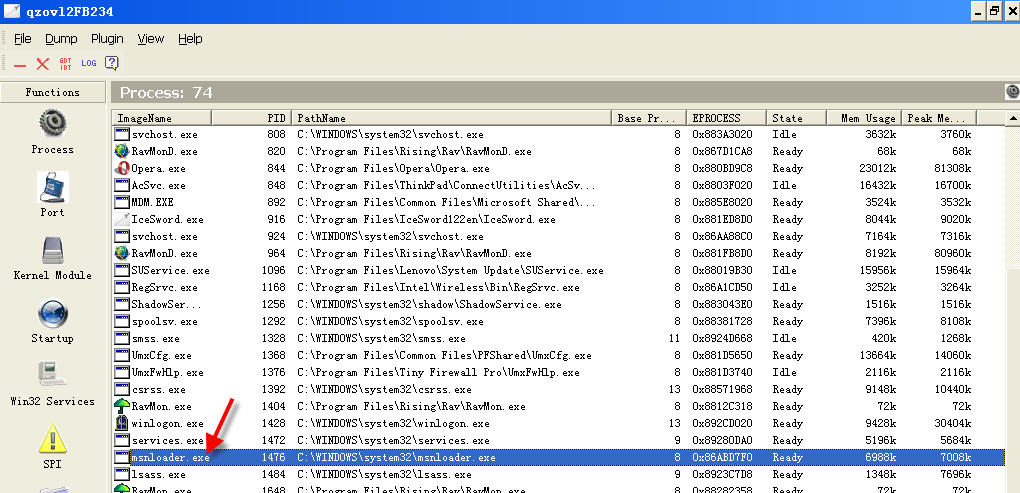This screenshot has width=1020, height=493.
Task: Sort by PID column header
Action: pos(252,118)
